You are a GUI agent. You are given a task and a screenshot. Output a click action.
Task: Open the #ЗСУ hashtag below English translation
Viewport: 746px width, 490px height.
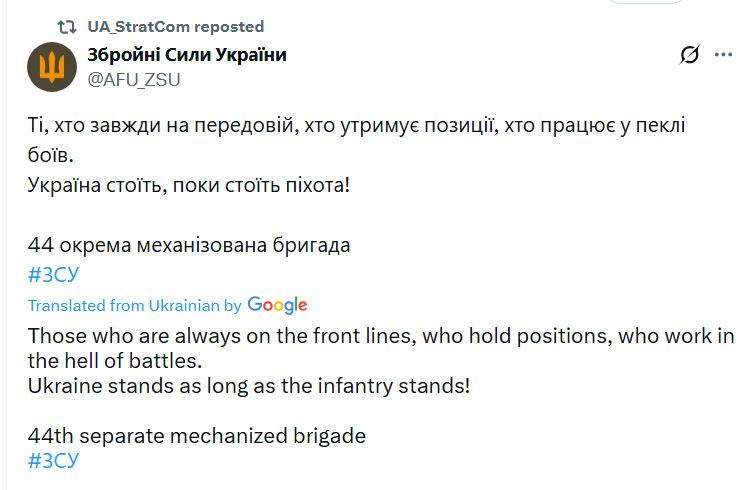53,461
